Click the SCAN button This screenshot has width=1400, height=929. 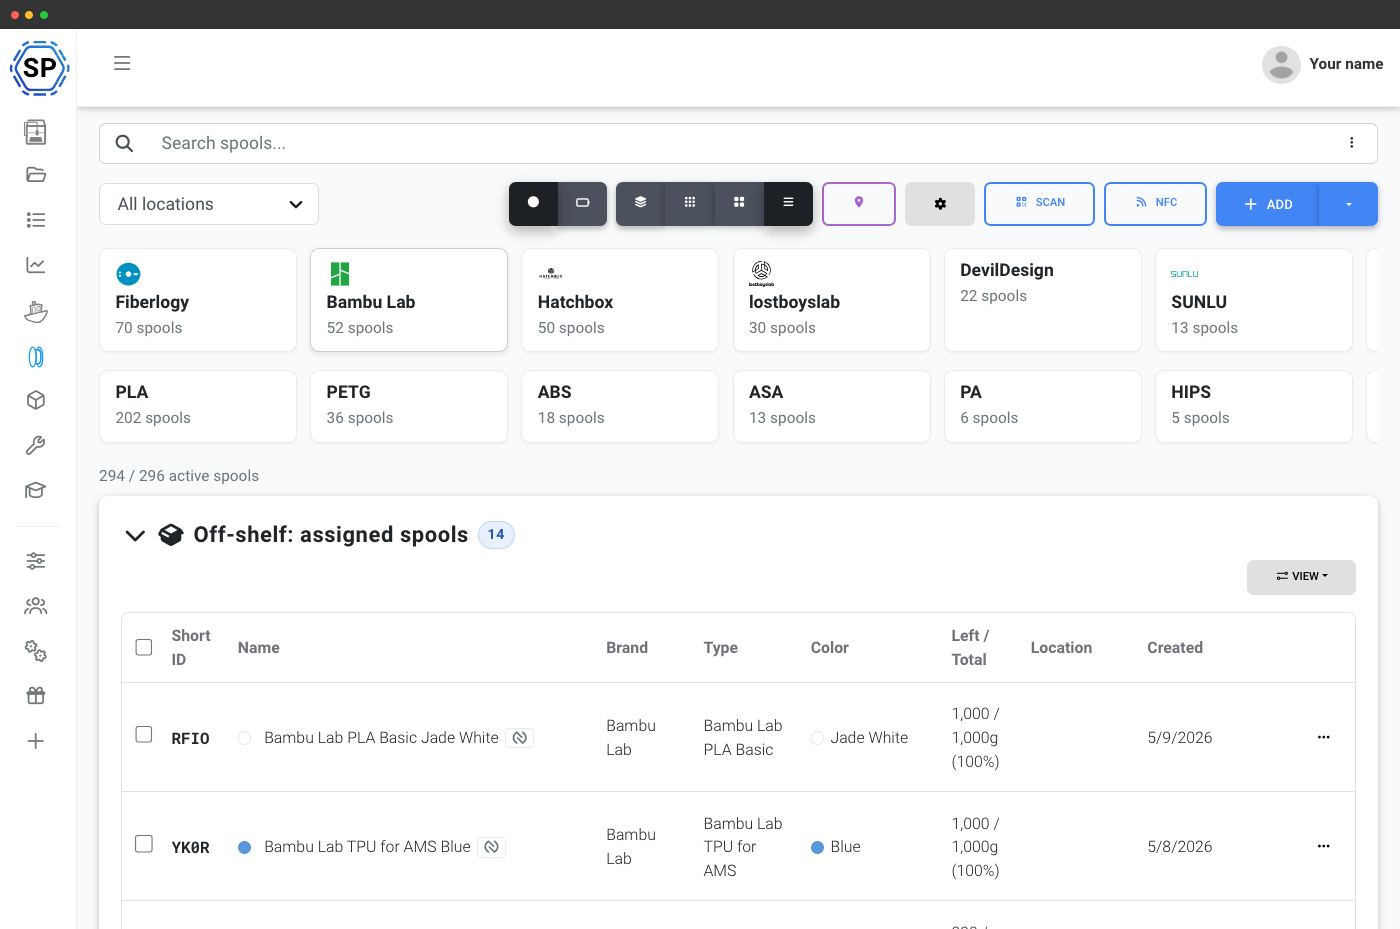click(1040, 204)
